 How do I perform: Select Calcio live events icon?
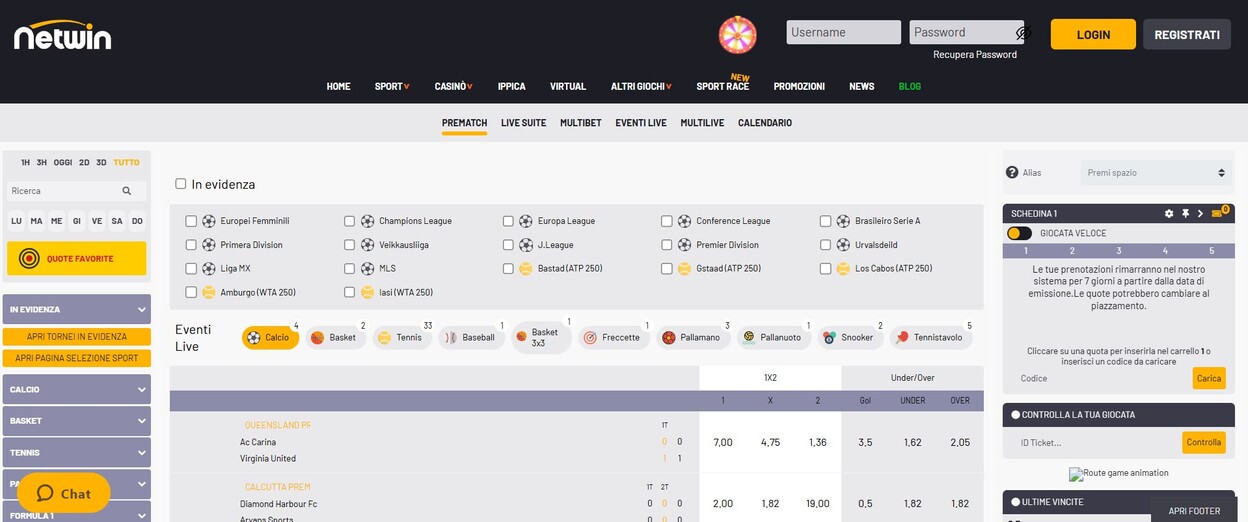click(x=254, y=338)
